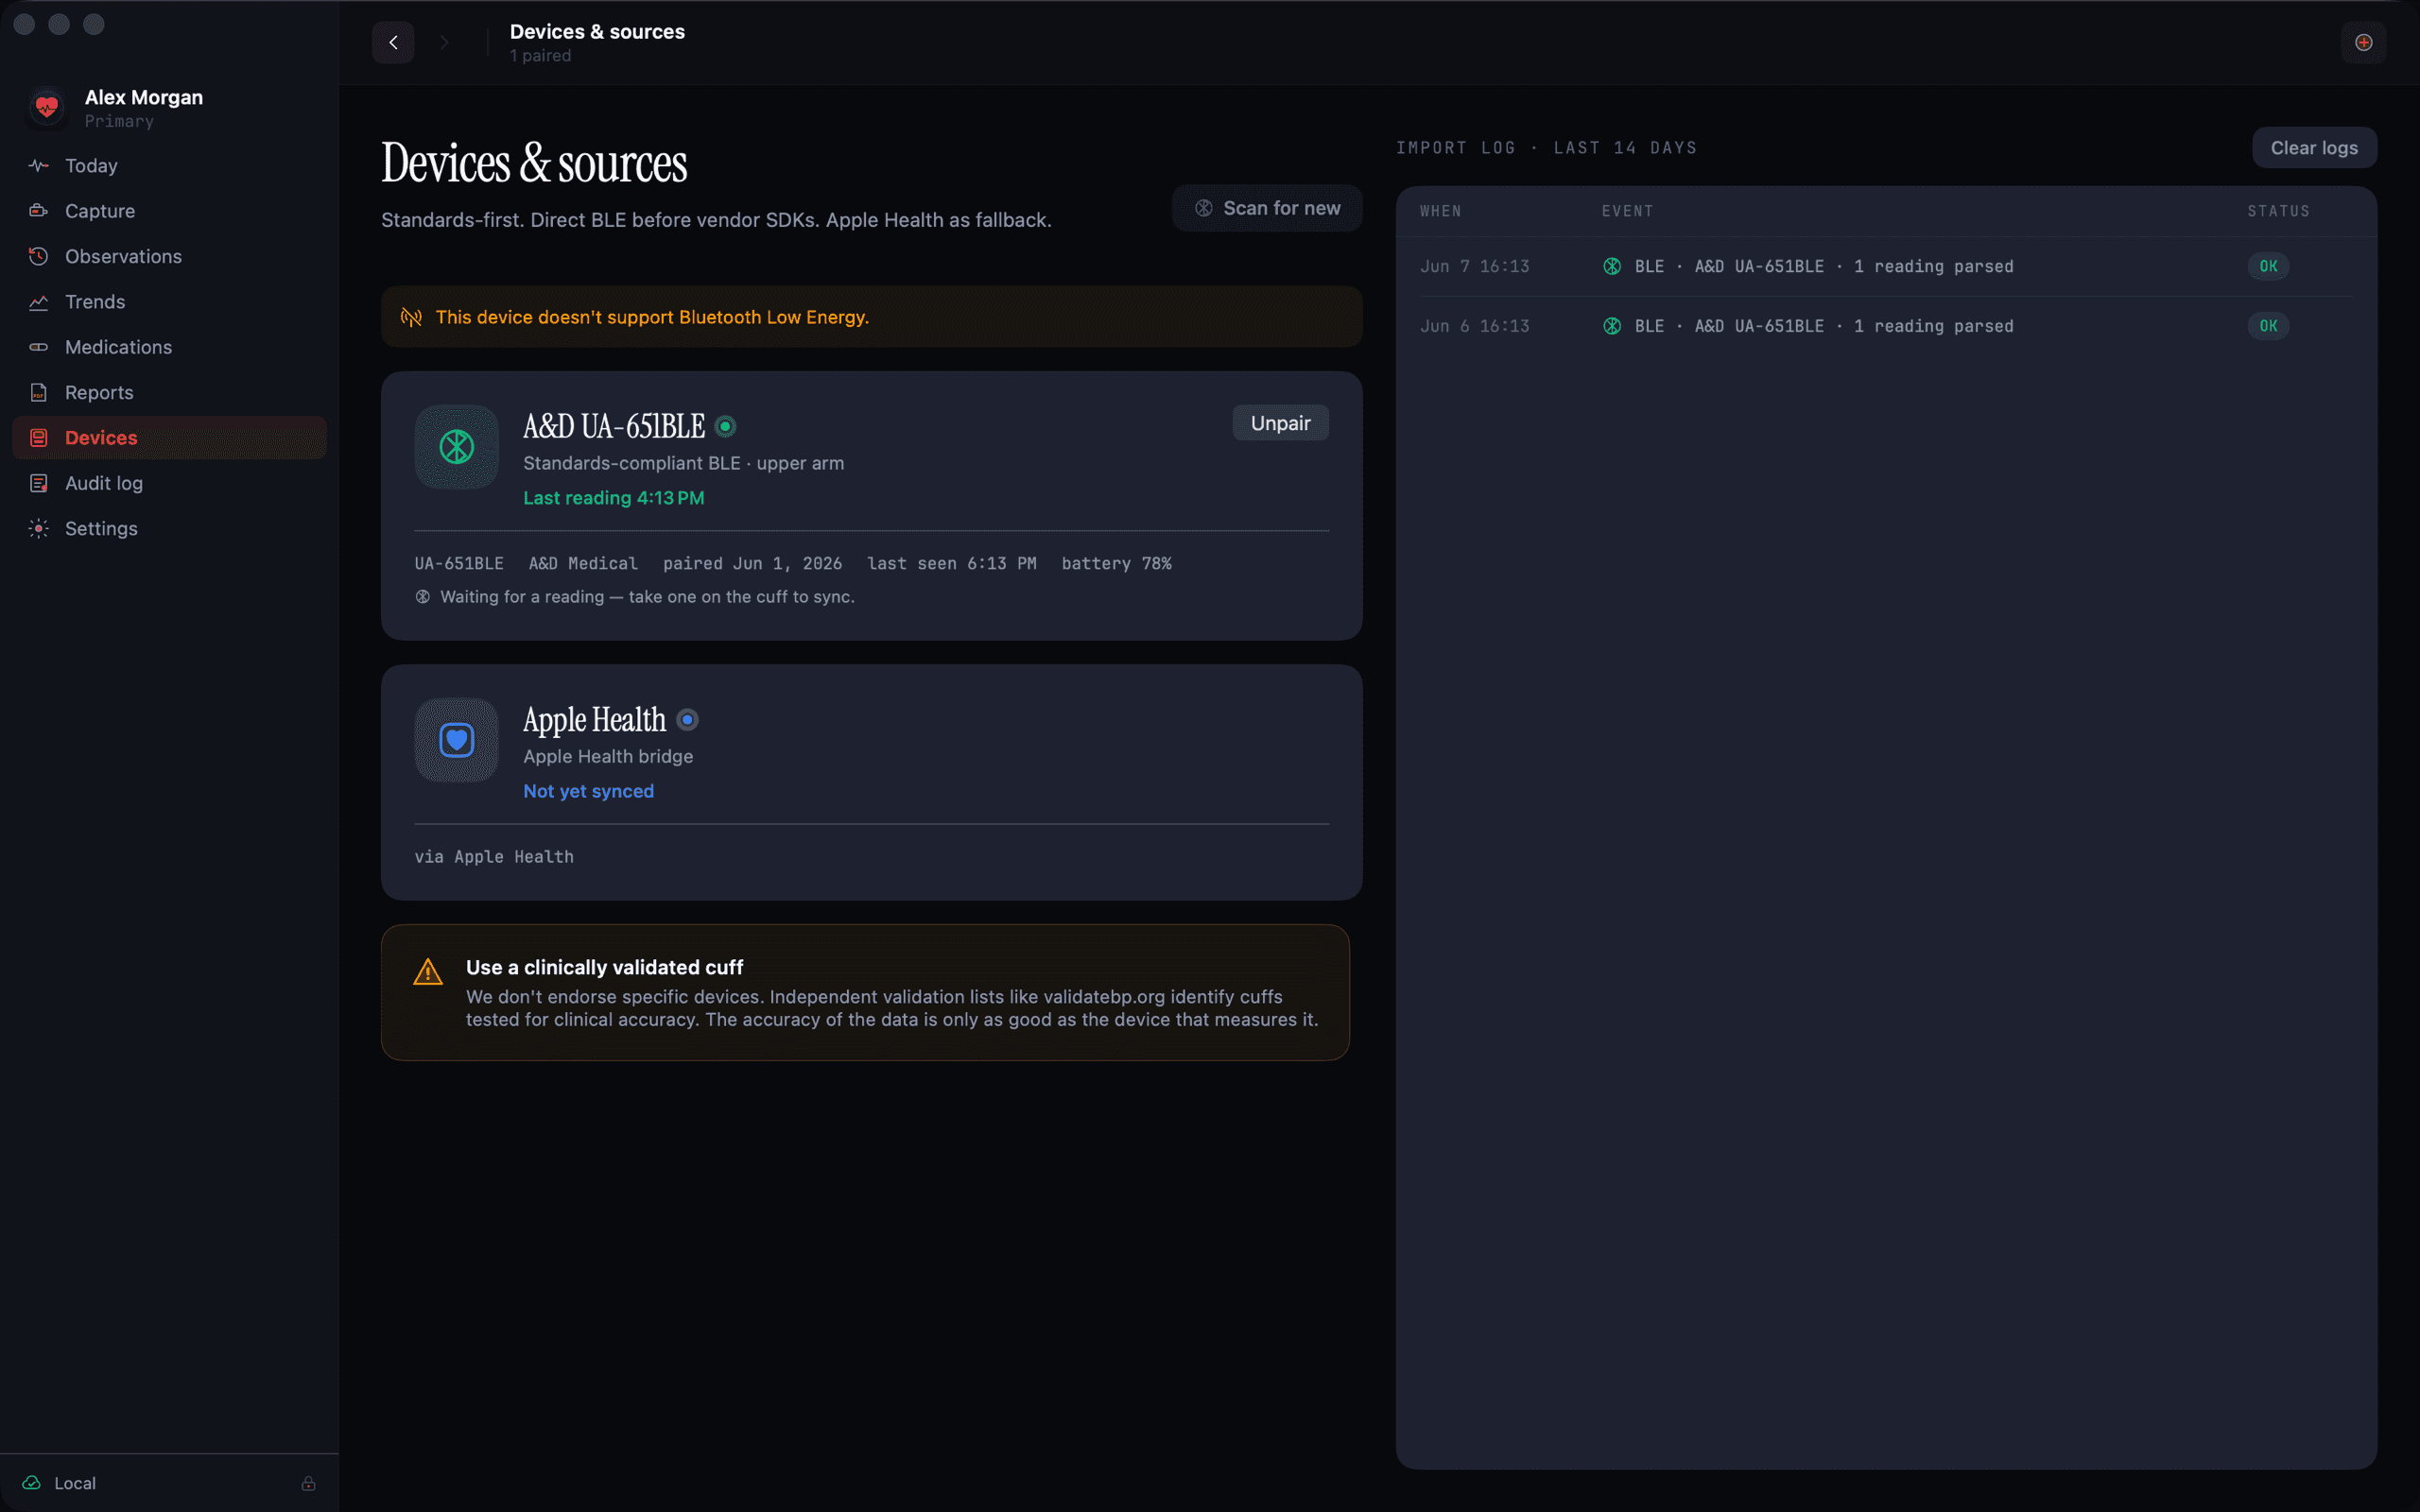Click 'paired Jun 1, 2026' detail
Screen dimensions: 2420x1512
[x=752, y=564]
